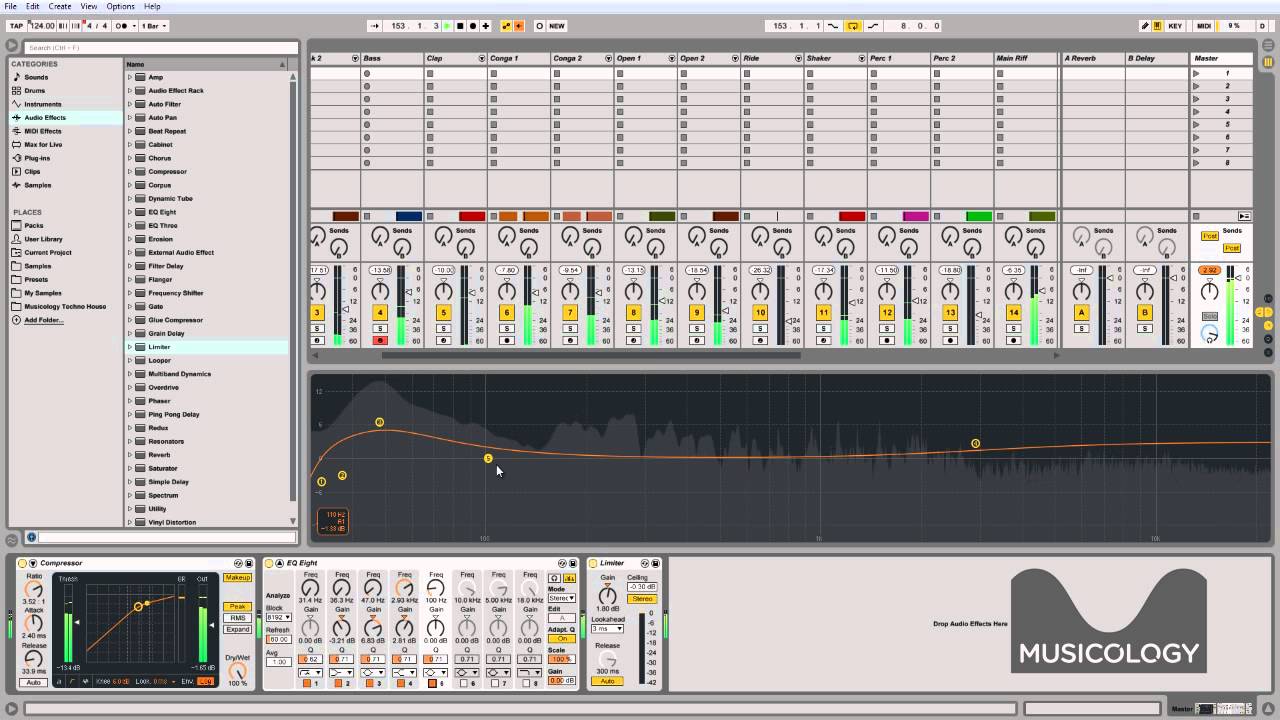Toggle the MIDI map mode switch

tap(1205, 26)
